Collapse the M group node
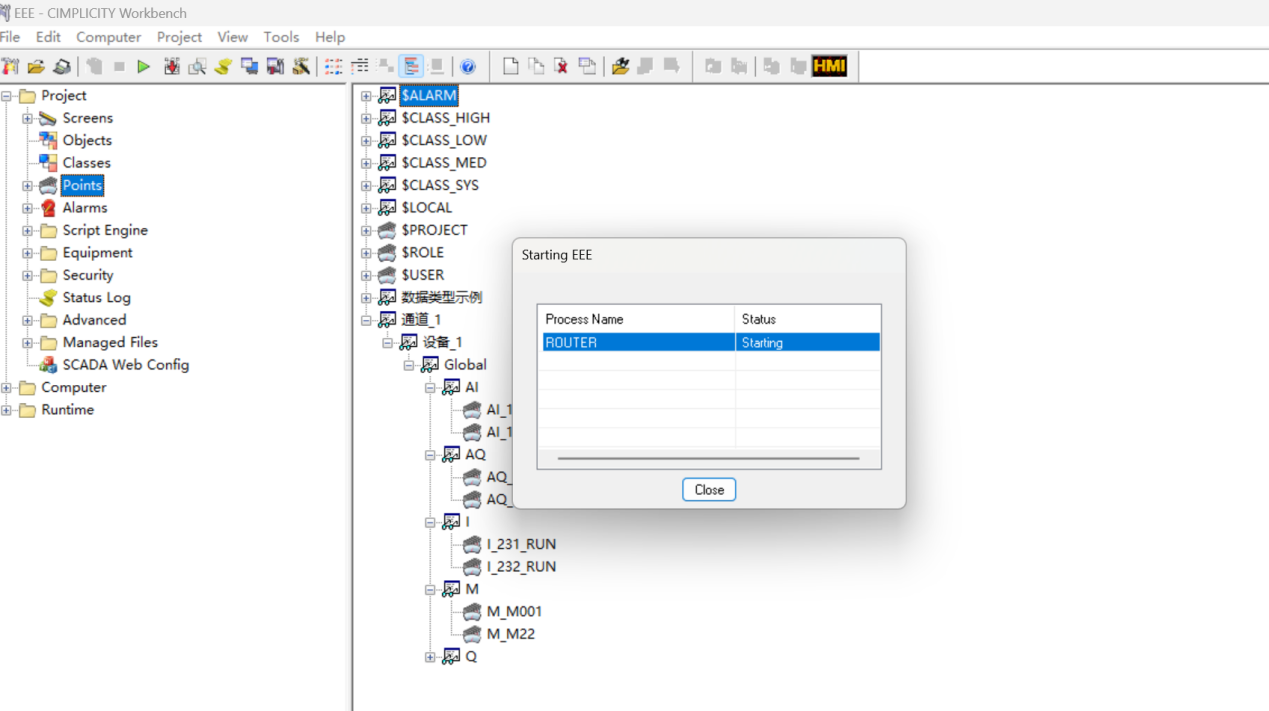Viewport: 1269px width, 711px height. (430, 590)
